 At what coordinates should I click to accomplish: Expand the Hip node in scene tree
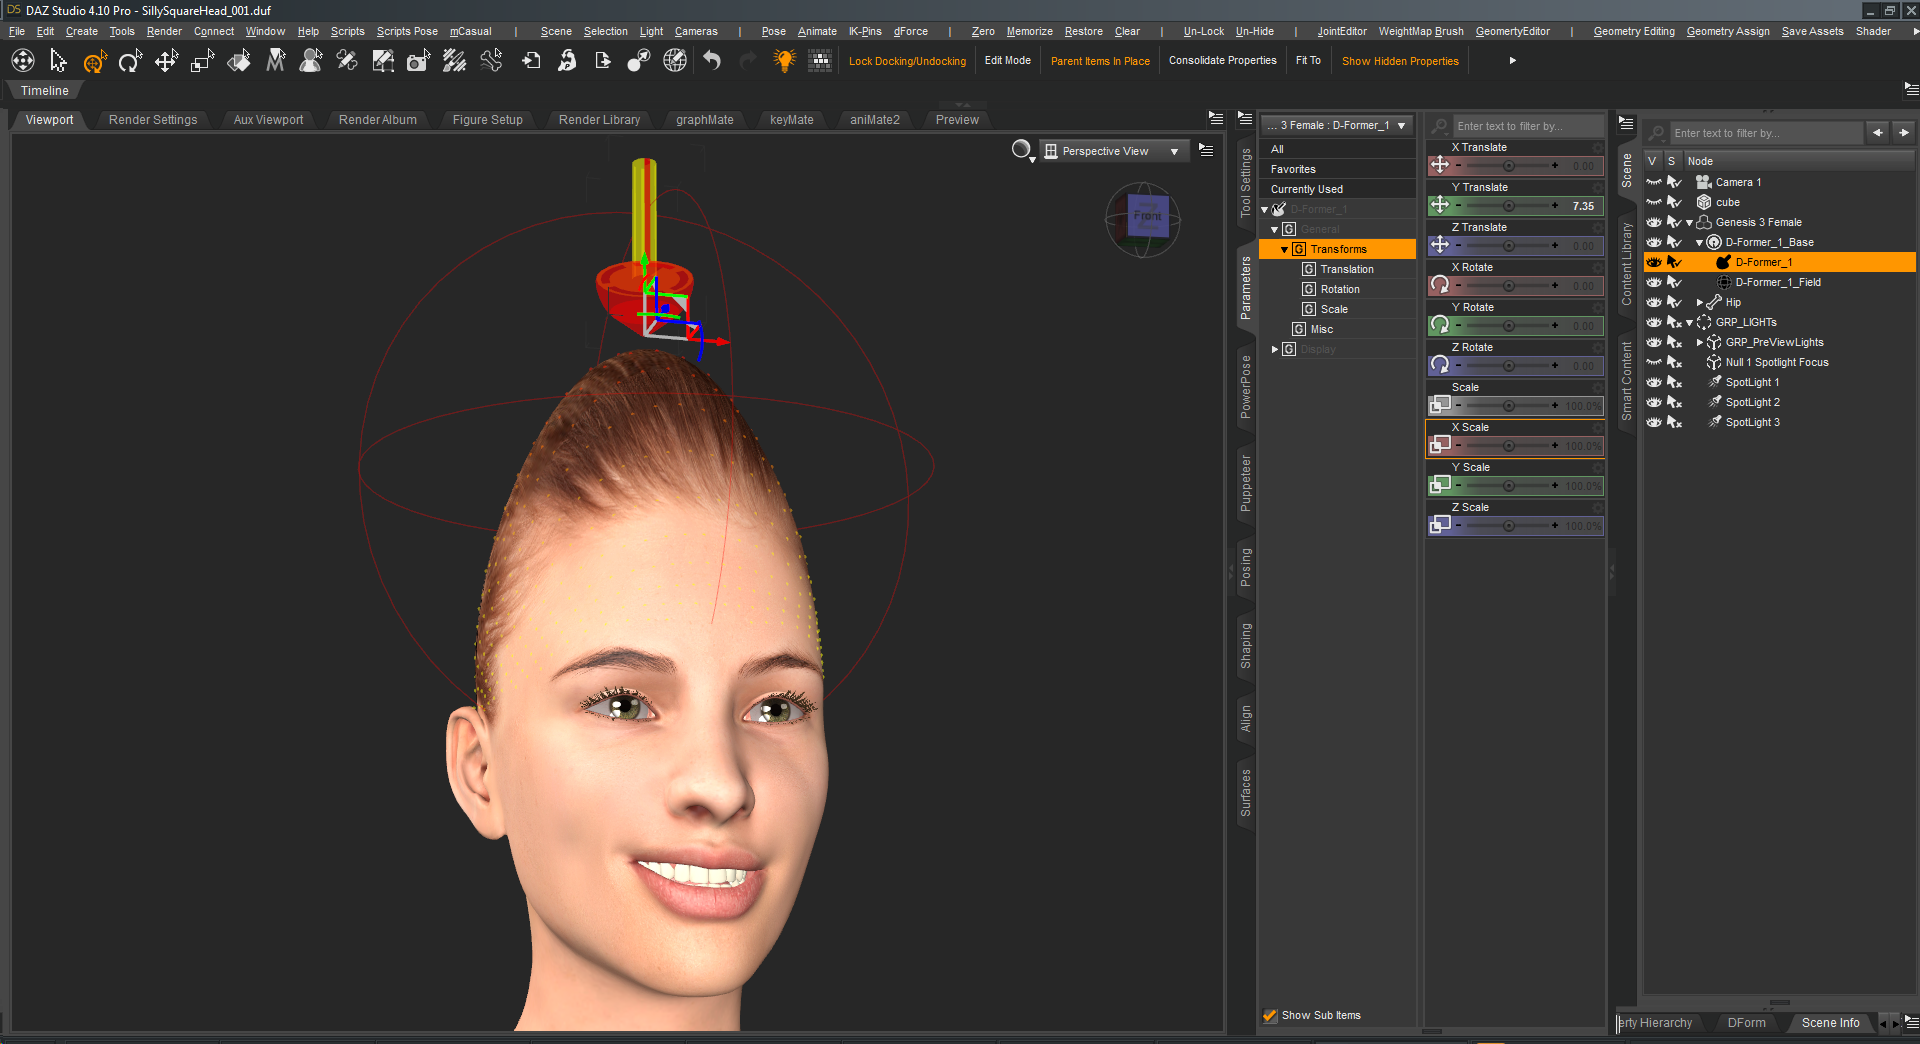(1700, 302)
